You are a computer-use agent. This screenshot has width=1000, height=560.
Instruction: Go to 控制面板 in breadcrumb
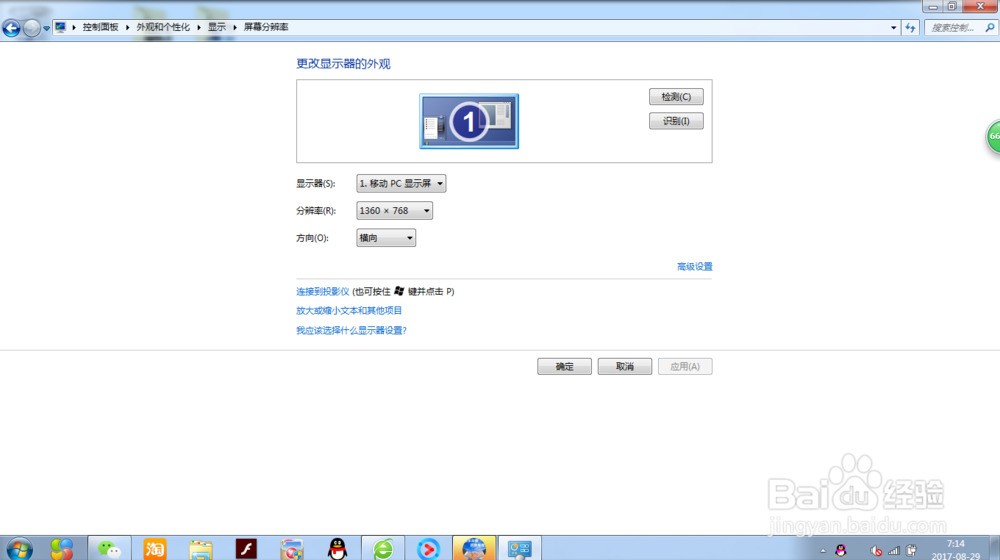100,27
